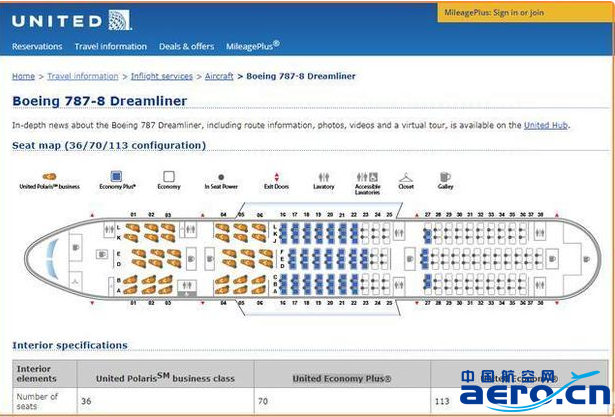Click the cockpit windshield on seat map
Viewport: 615px width, 417px height.
click(x=53, y=259)
